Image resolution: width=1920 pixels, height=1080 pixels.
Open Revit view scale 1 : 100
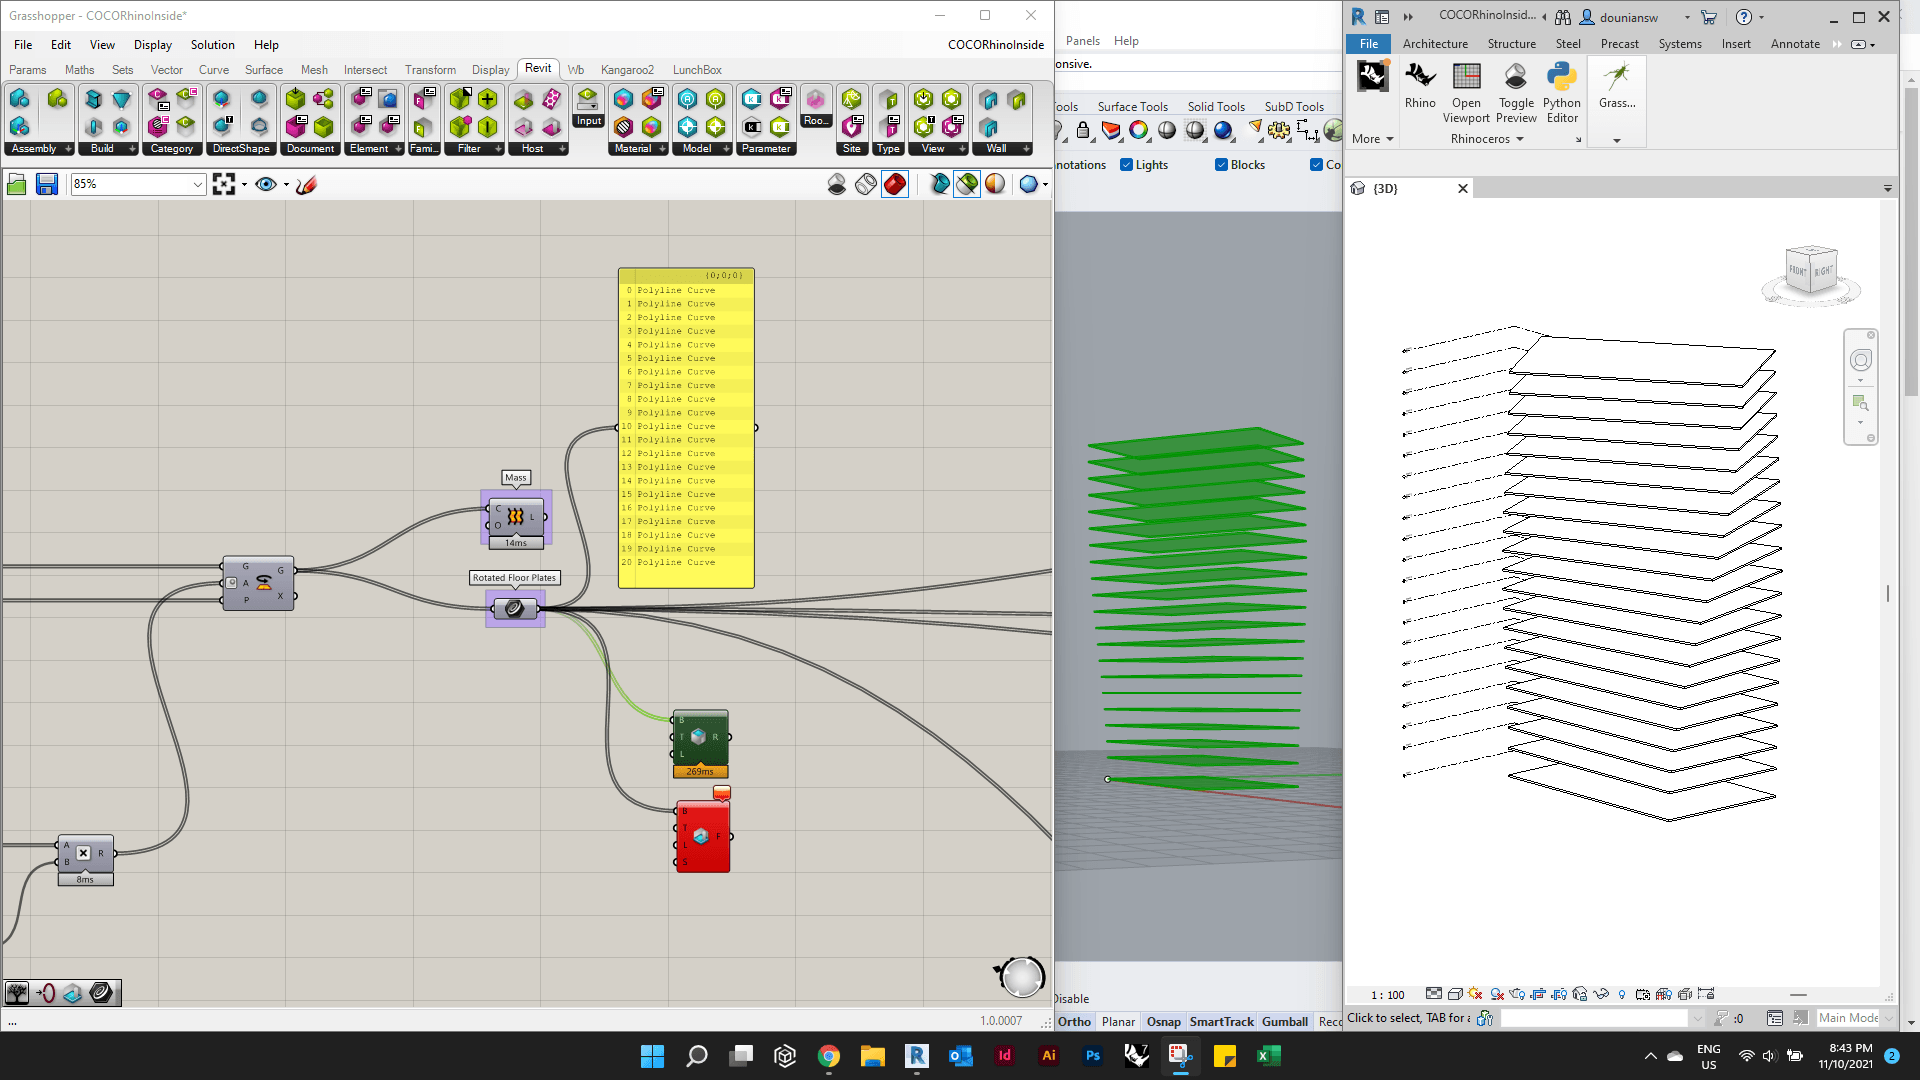point(1387,995)
